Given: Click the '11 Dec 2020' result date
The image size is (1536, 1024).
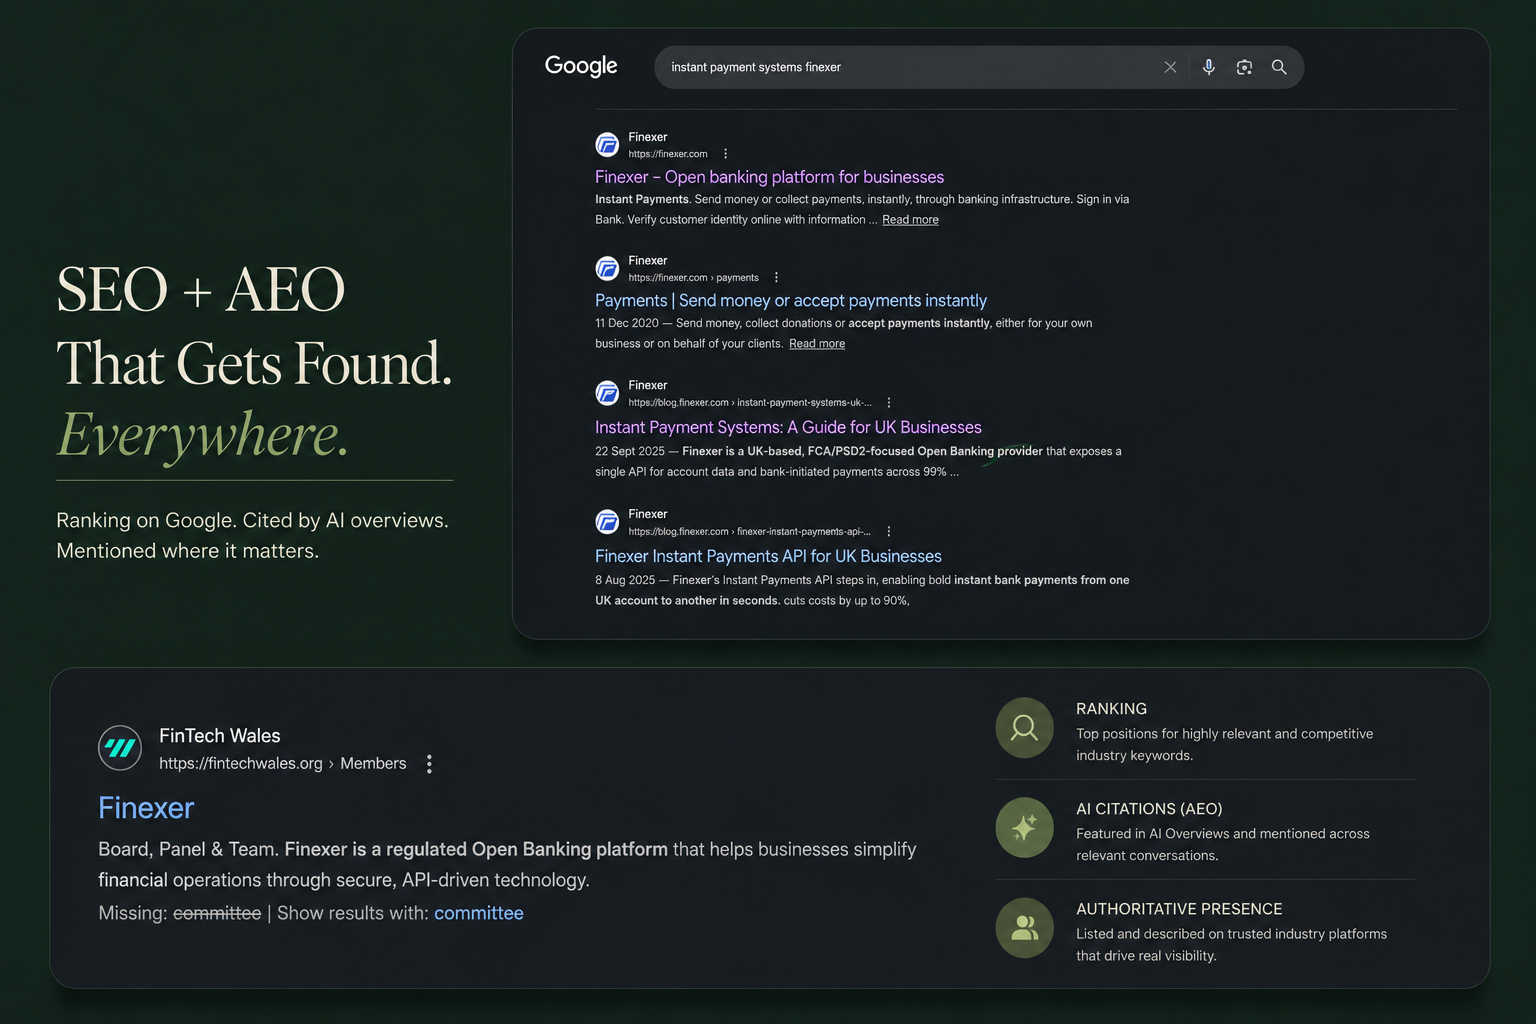Looking at the screenshot, I should [x=627, y=324].
